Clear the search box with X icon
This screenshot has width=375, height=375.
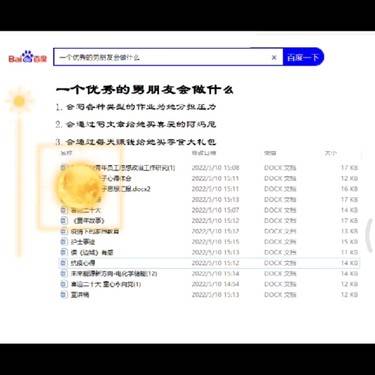274,57
